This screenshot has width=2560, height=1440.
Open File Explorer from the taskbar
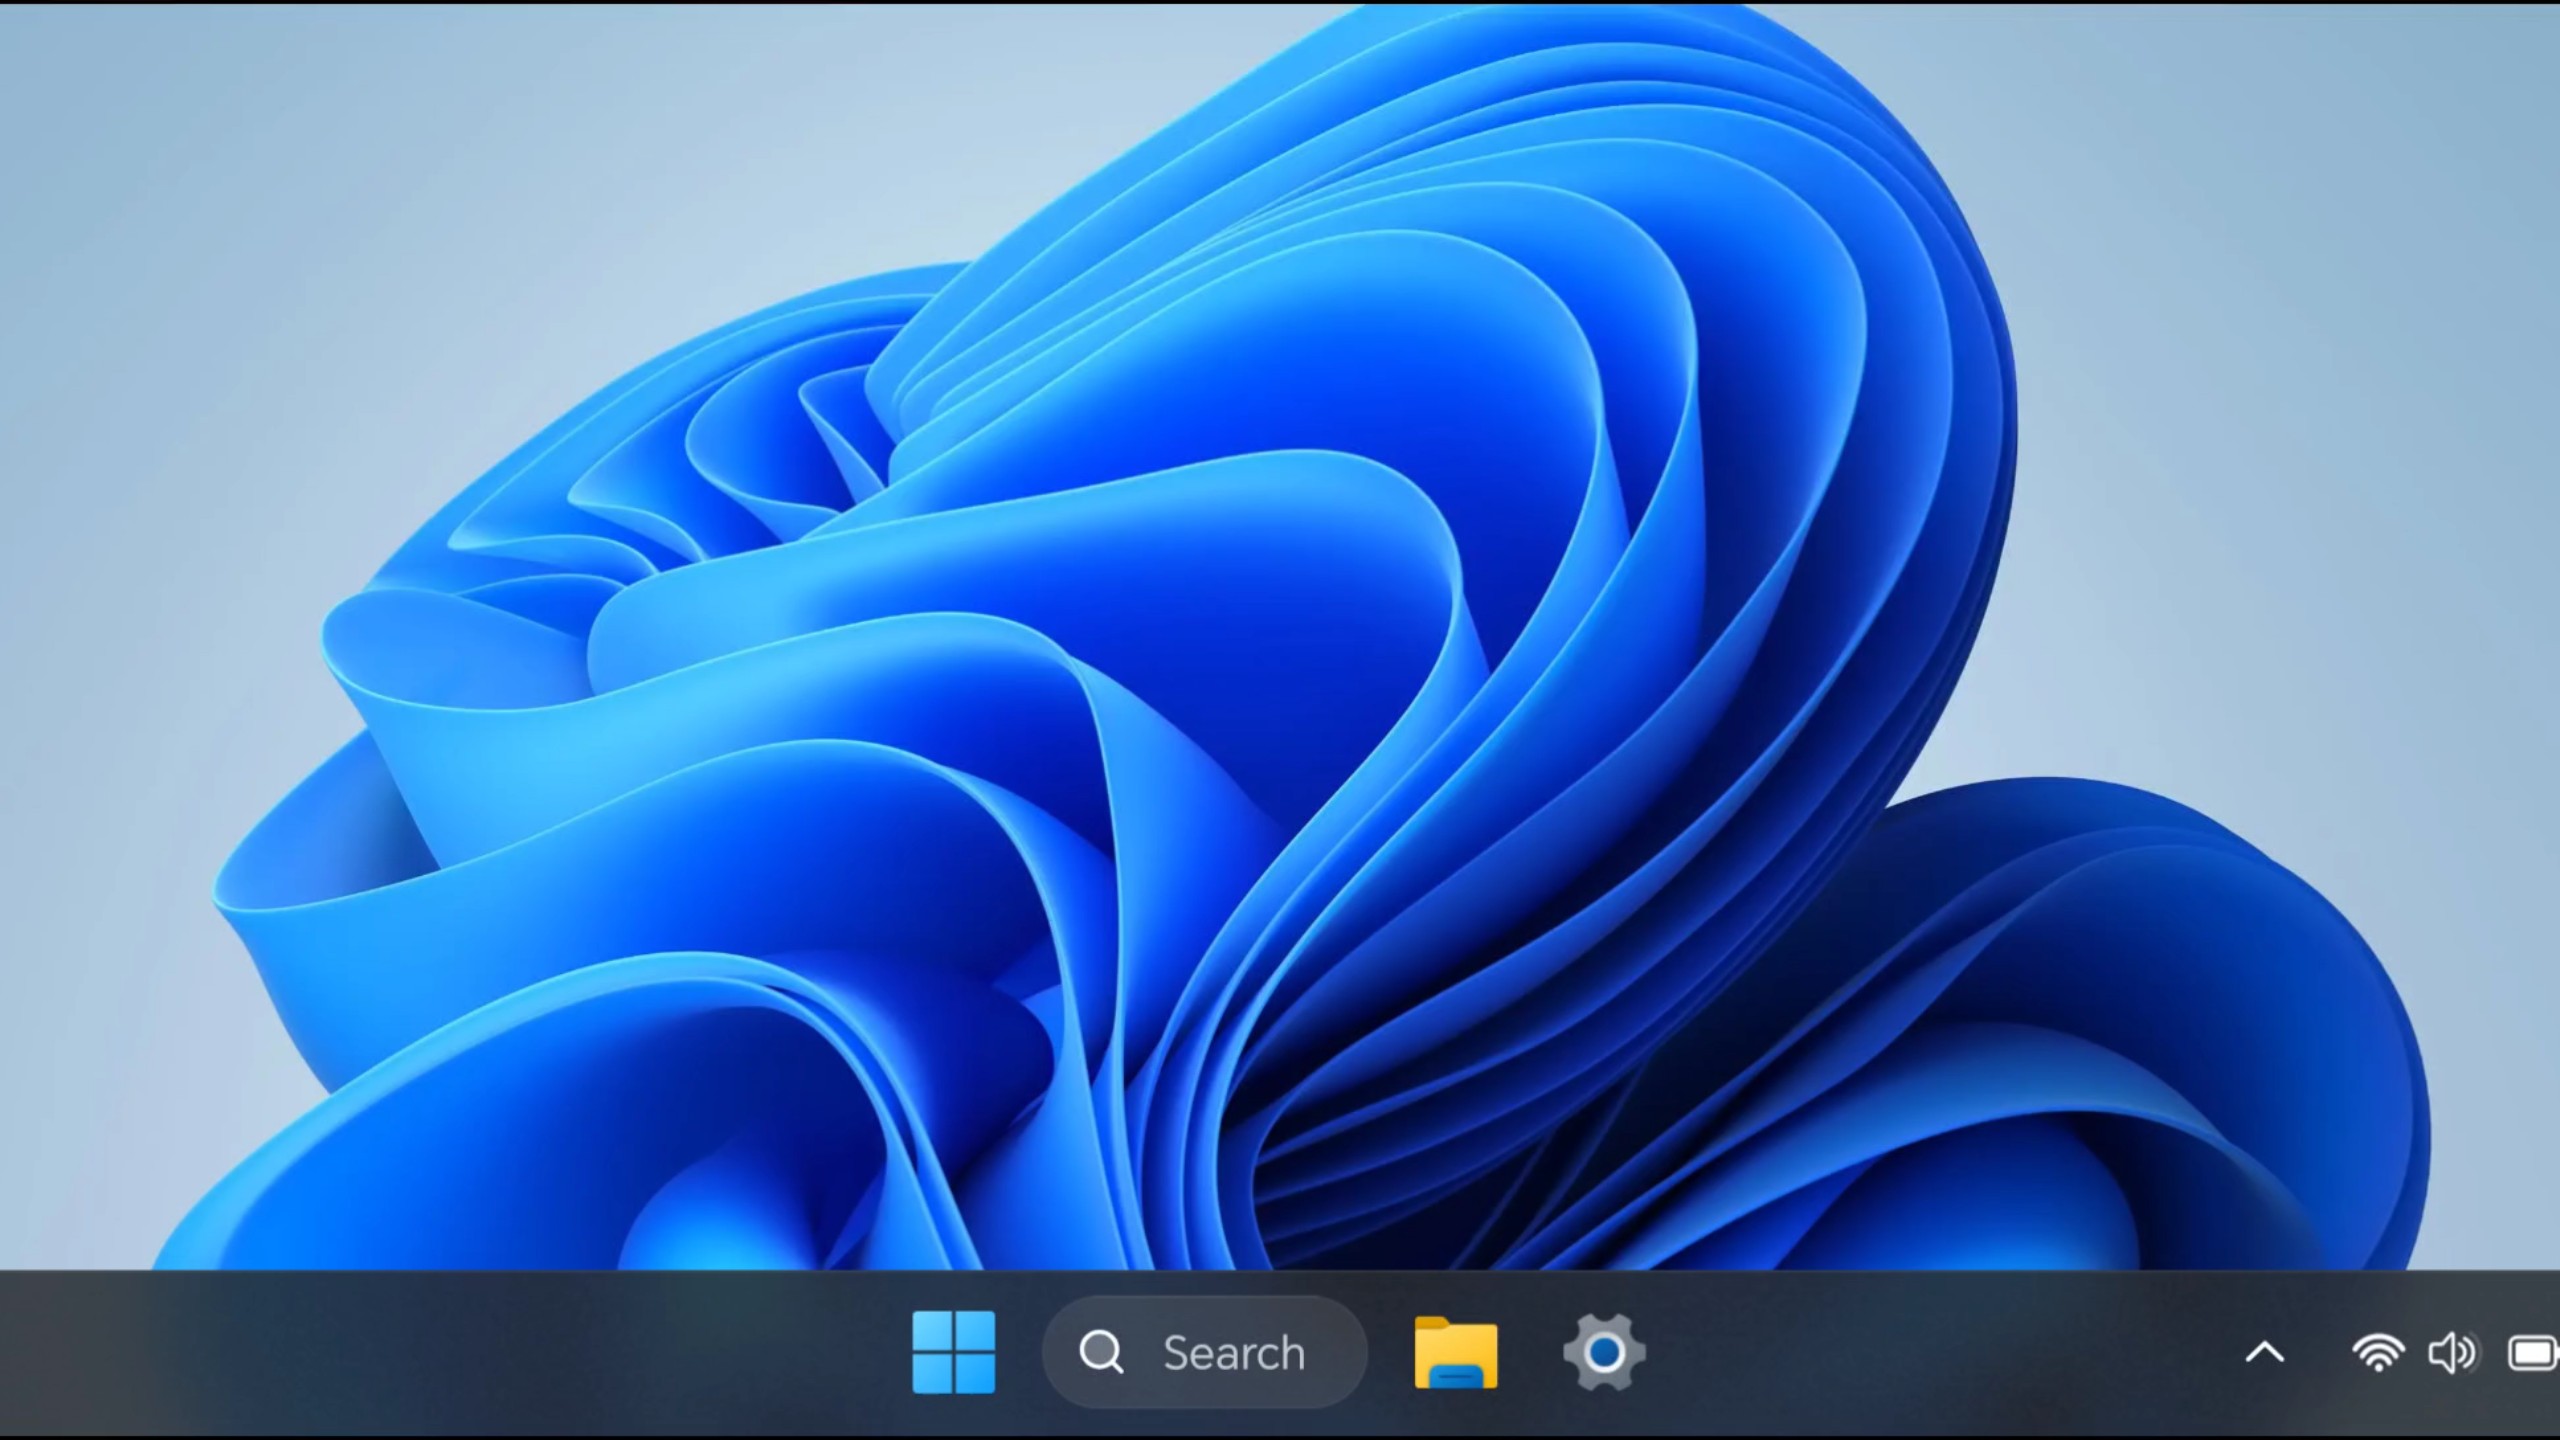tap(1456, 1353)
